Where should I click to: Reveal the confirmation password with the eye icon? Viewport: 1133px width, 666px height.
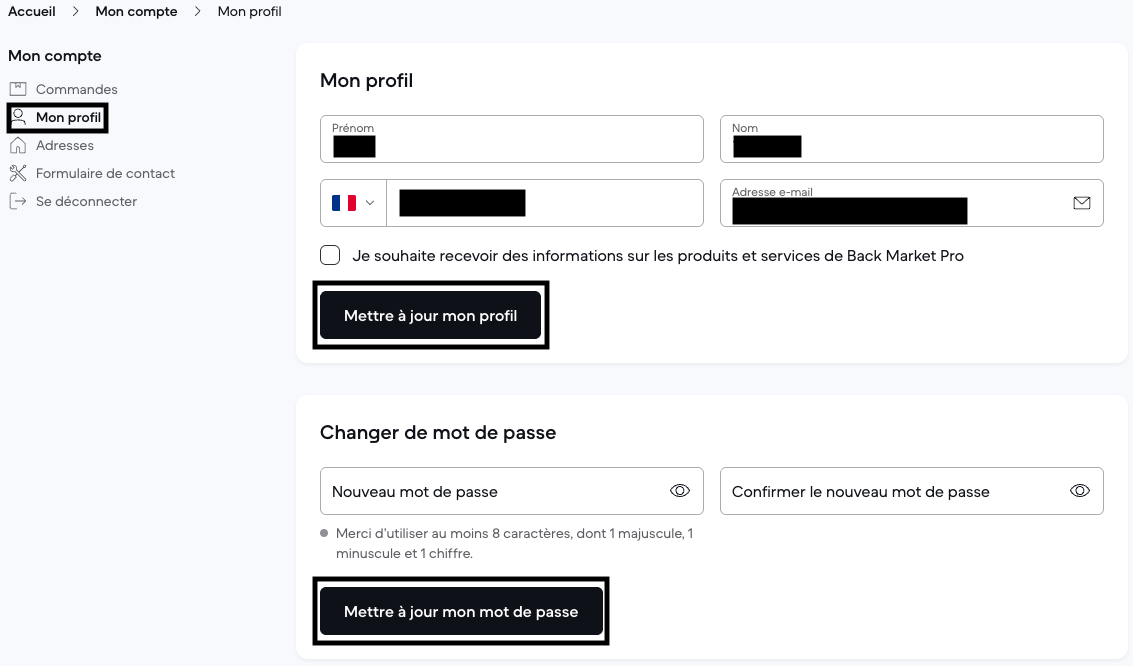point(1080,491)
